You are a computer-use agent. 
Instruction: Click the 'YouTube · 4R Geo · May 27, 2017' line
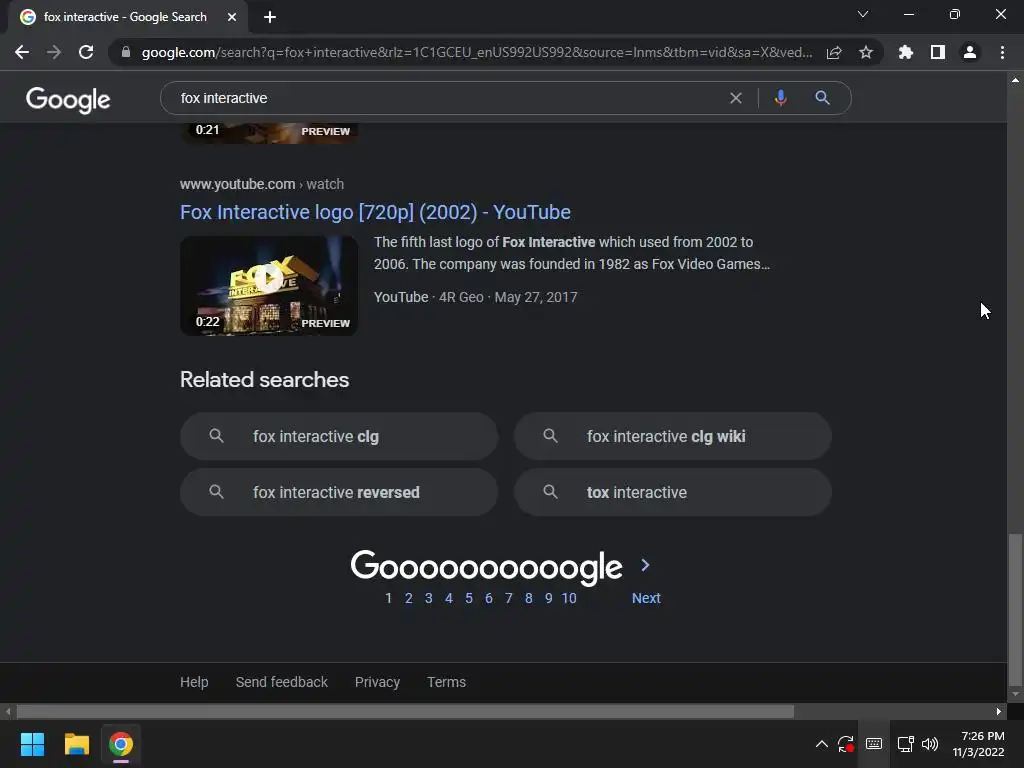click(x=475, y=297)
